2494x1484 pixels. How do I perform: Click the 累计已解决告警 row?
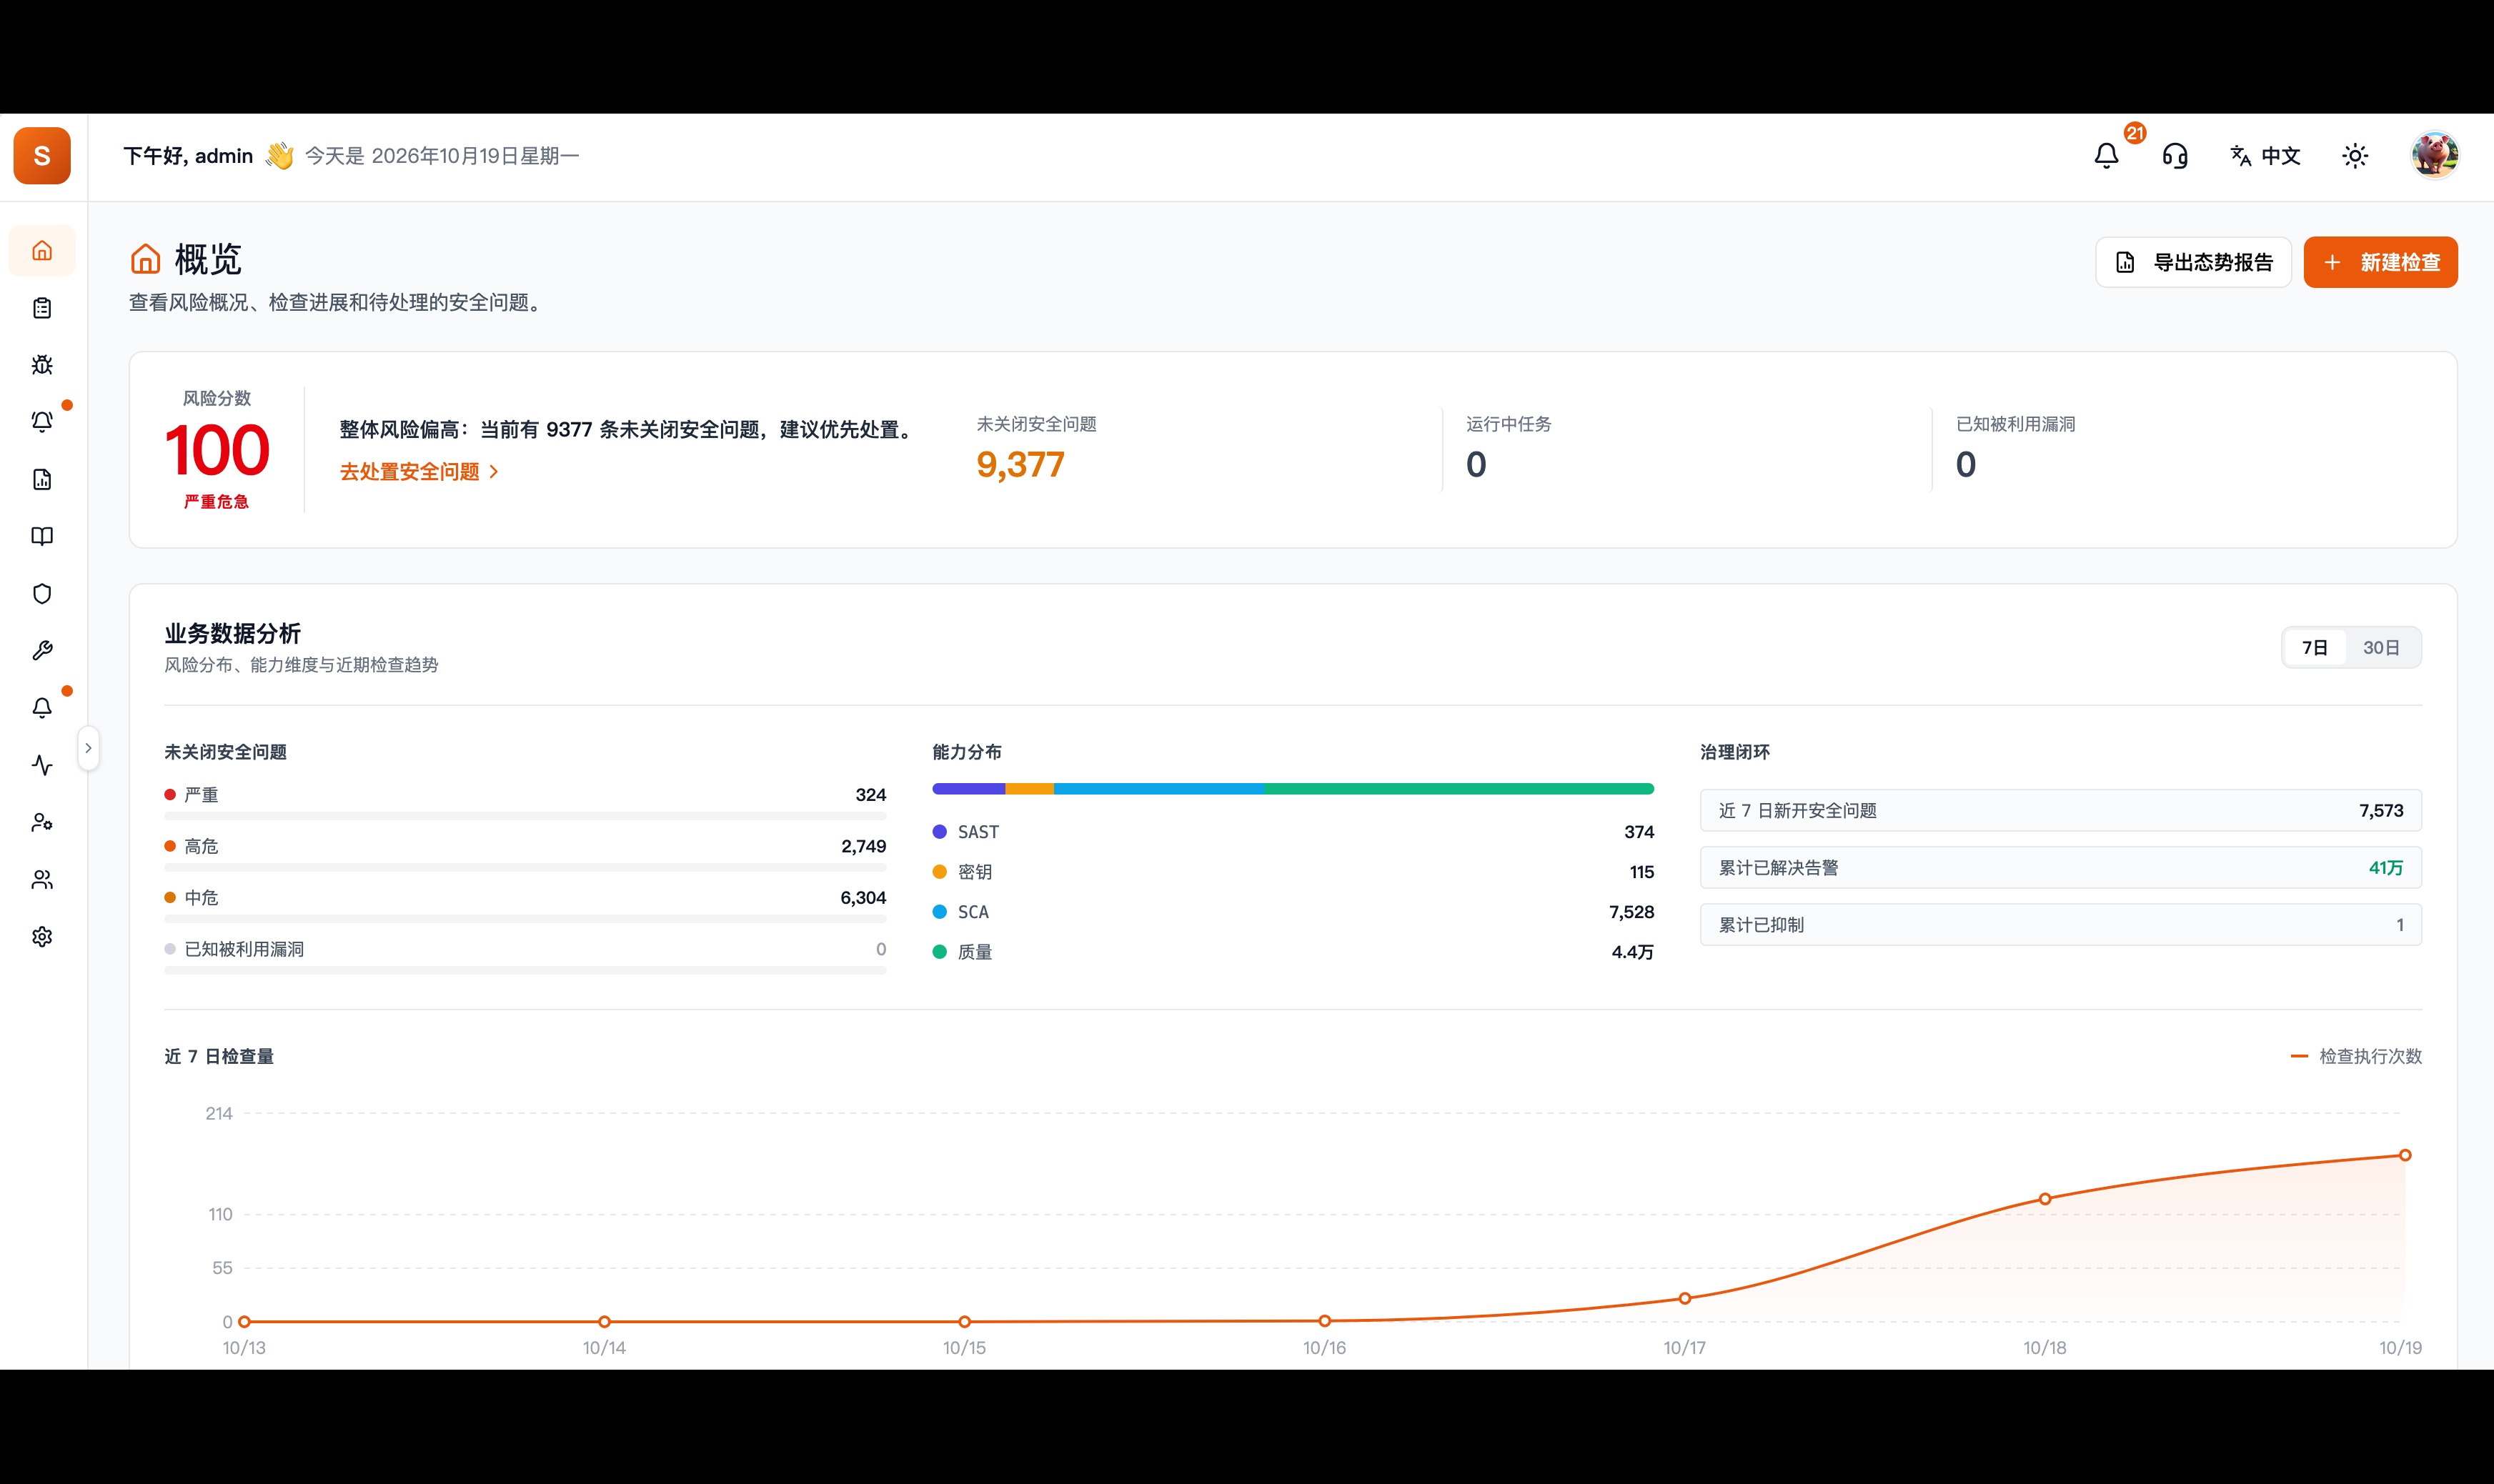point(2061,868)
